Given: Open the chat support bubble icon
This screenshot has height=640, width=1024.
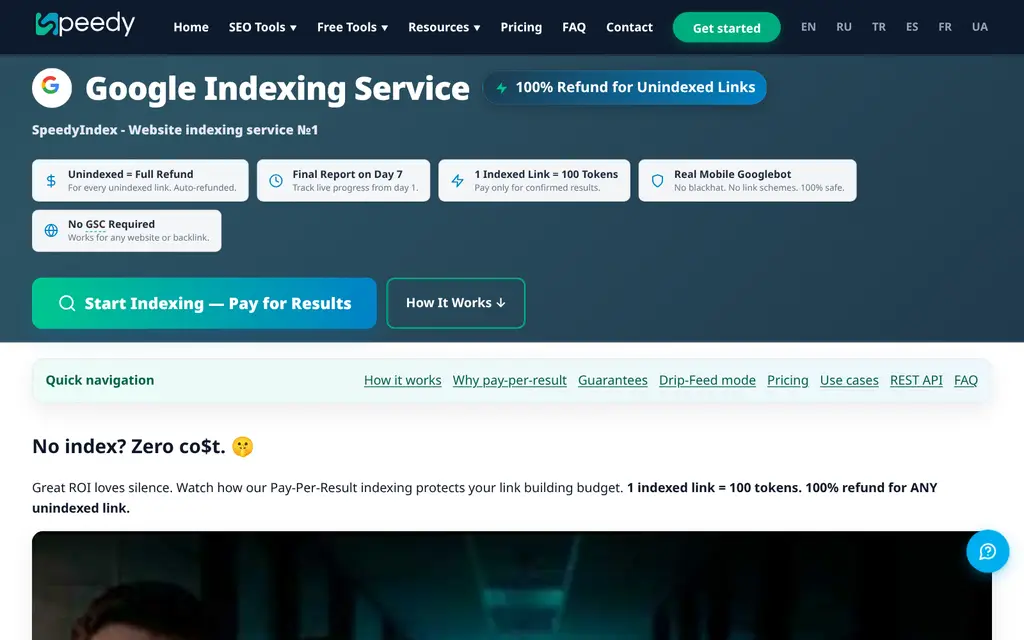Looking at the screenshot, I should (987, 551).
